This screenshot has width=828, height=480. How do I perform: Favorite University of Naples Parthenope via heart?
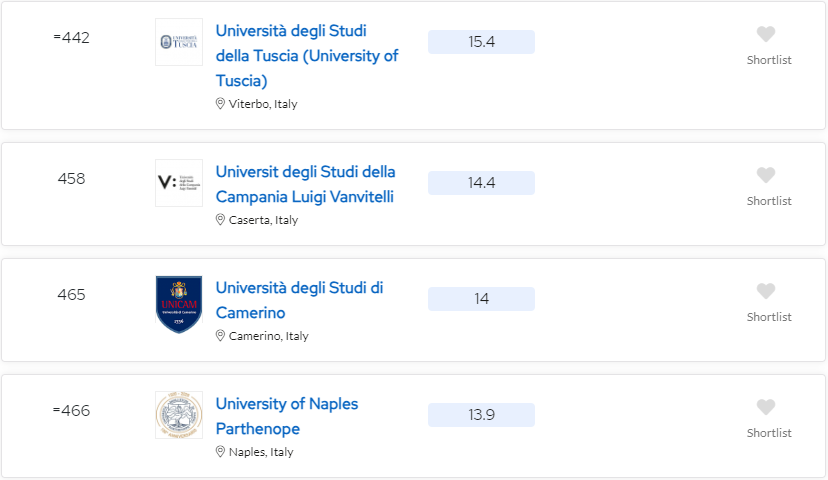(x=766, y=407)
